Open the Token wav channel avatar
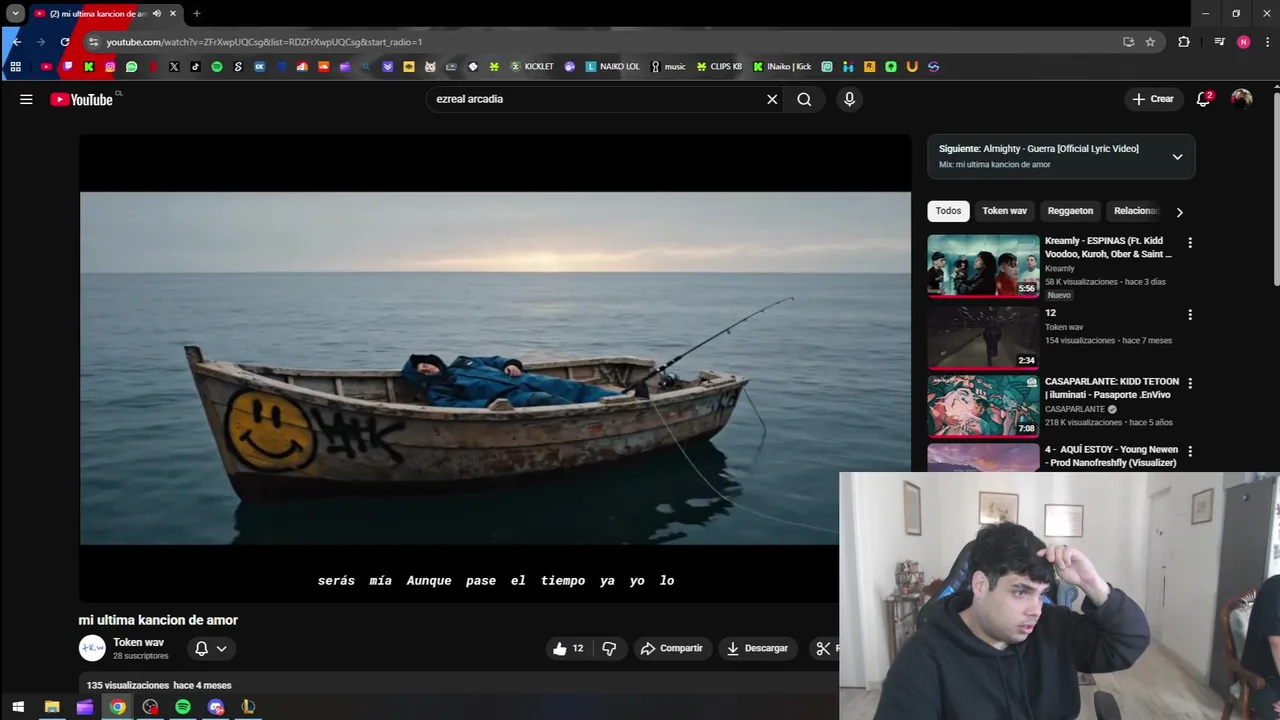Screen dimensions: 1280x720 click(92, 648)
